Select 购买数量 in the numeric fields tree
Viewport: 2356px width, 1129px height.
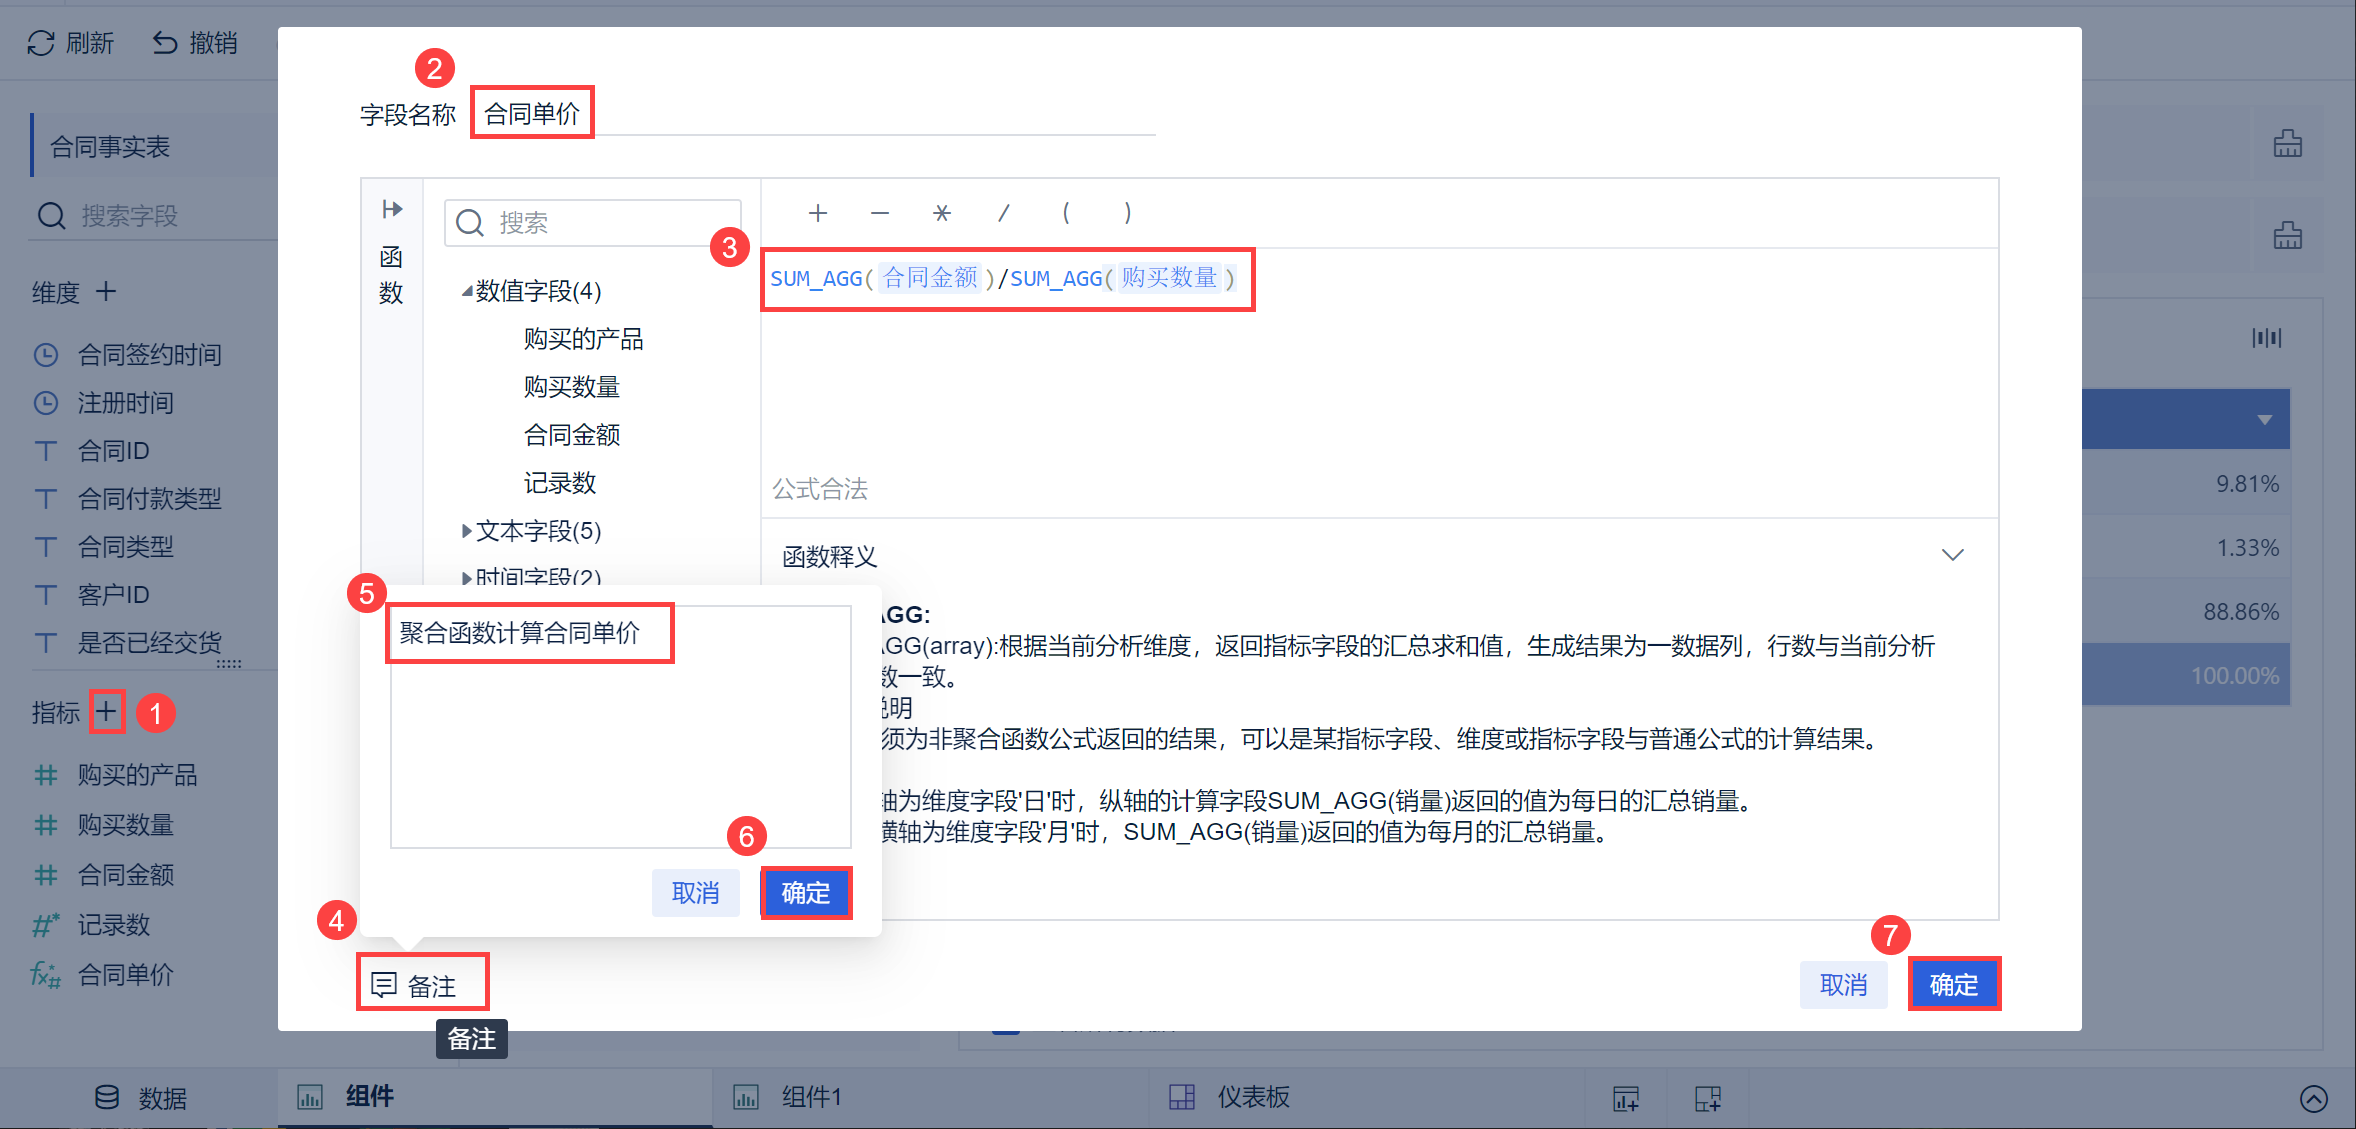[x=571, y=387]
